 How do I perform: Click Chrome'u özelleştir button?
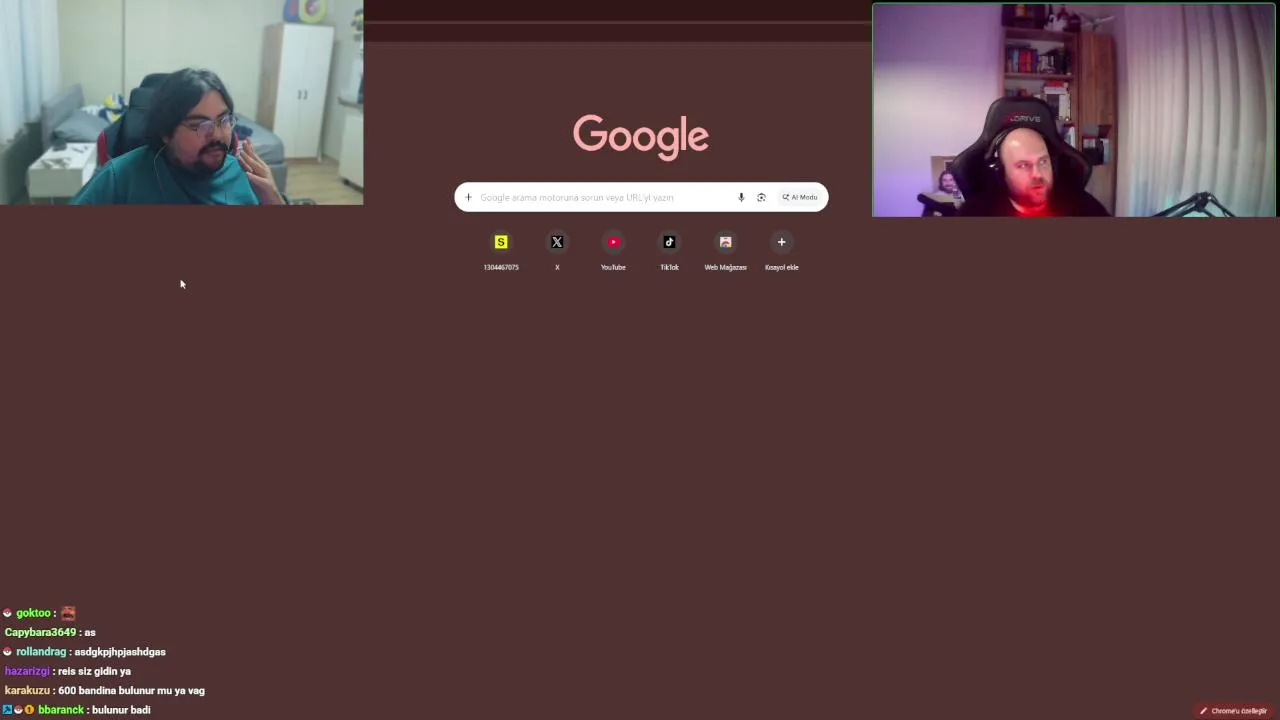pyautogui.click(x=1234, y=711)
